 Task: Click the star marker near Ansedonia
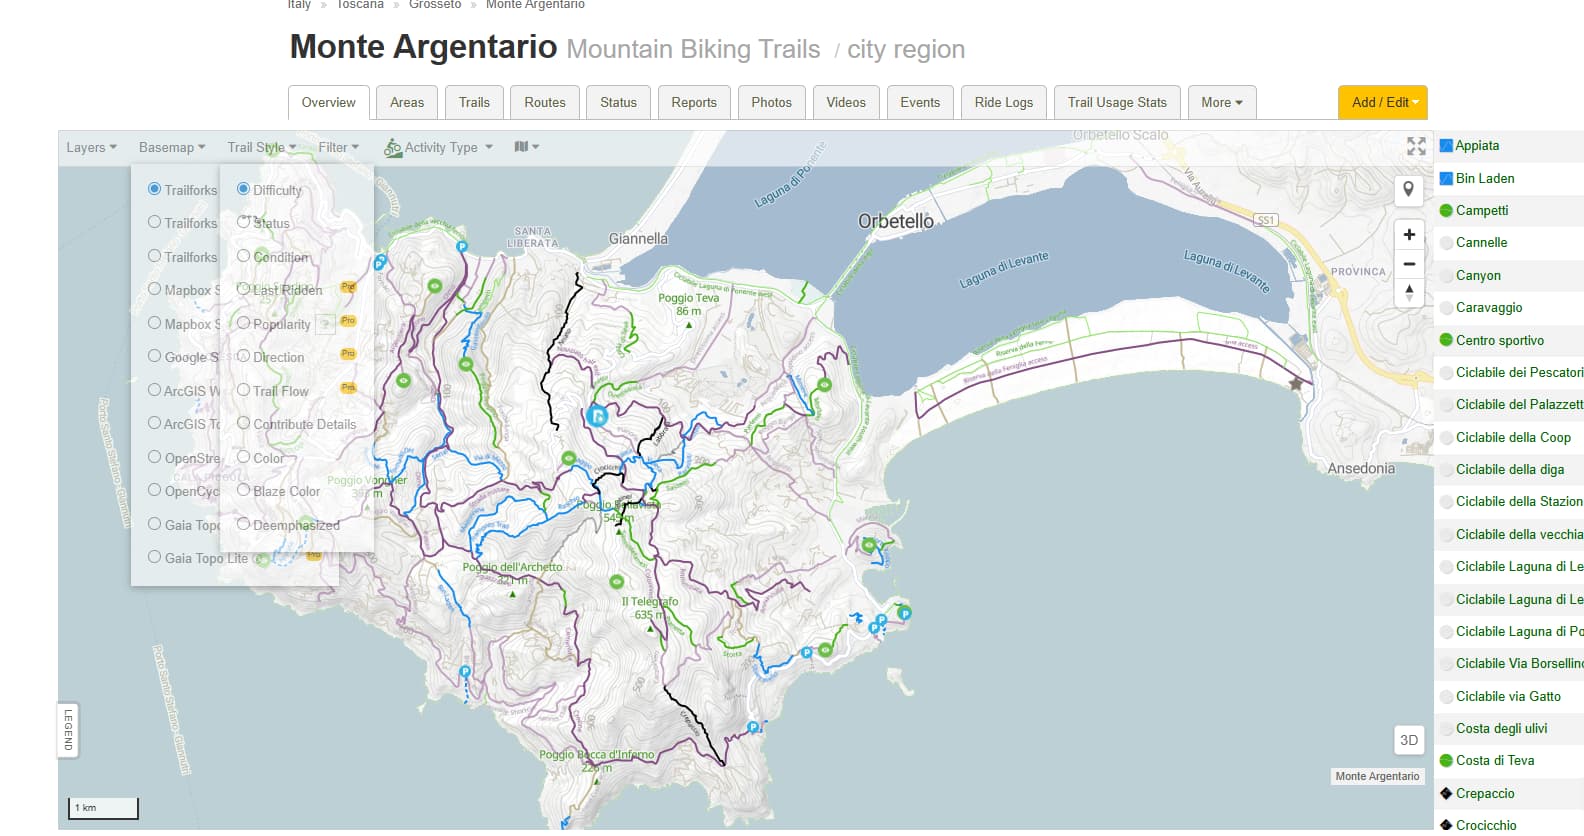tap(1296, 383)
